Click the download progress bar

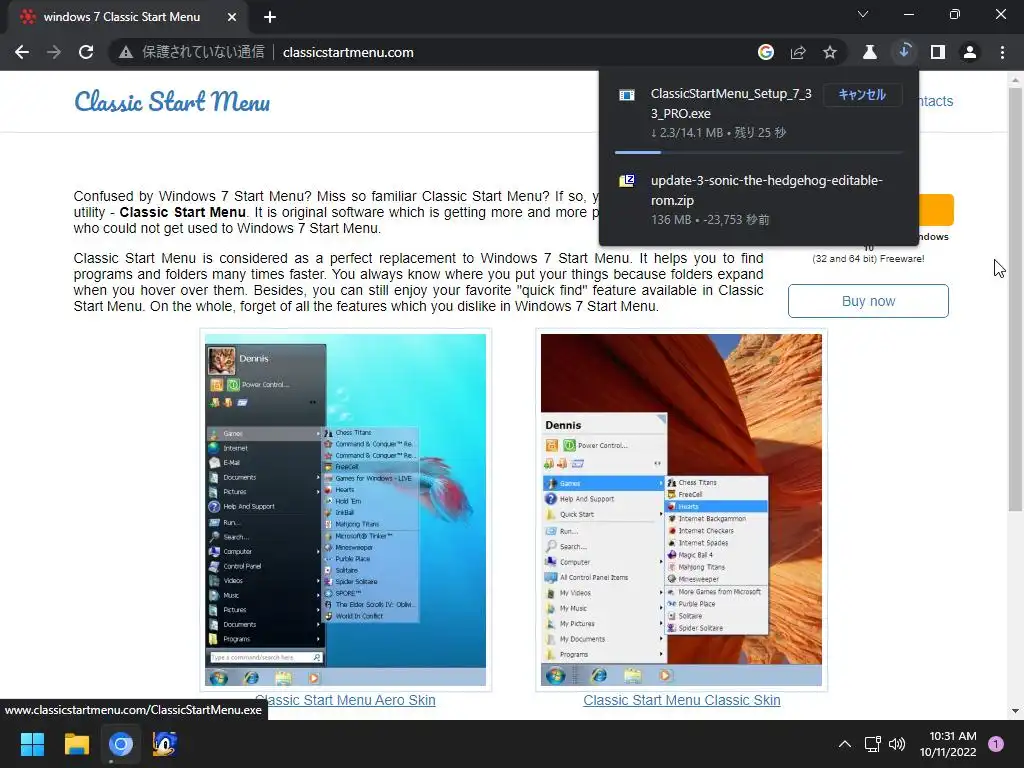[x=758, y=152]
